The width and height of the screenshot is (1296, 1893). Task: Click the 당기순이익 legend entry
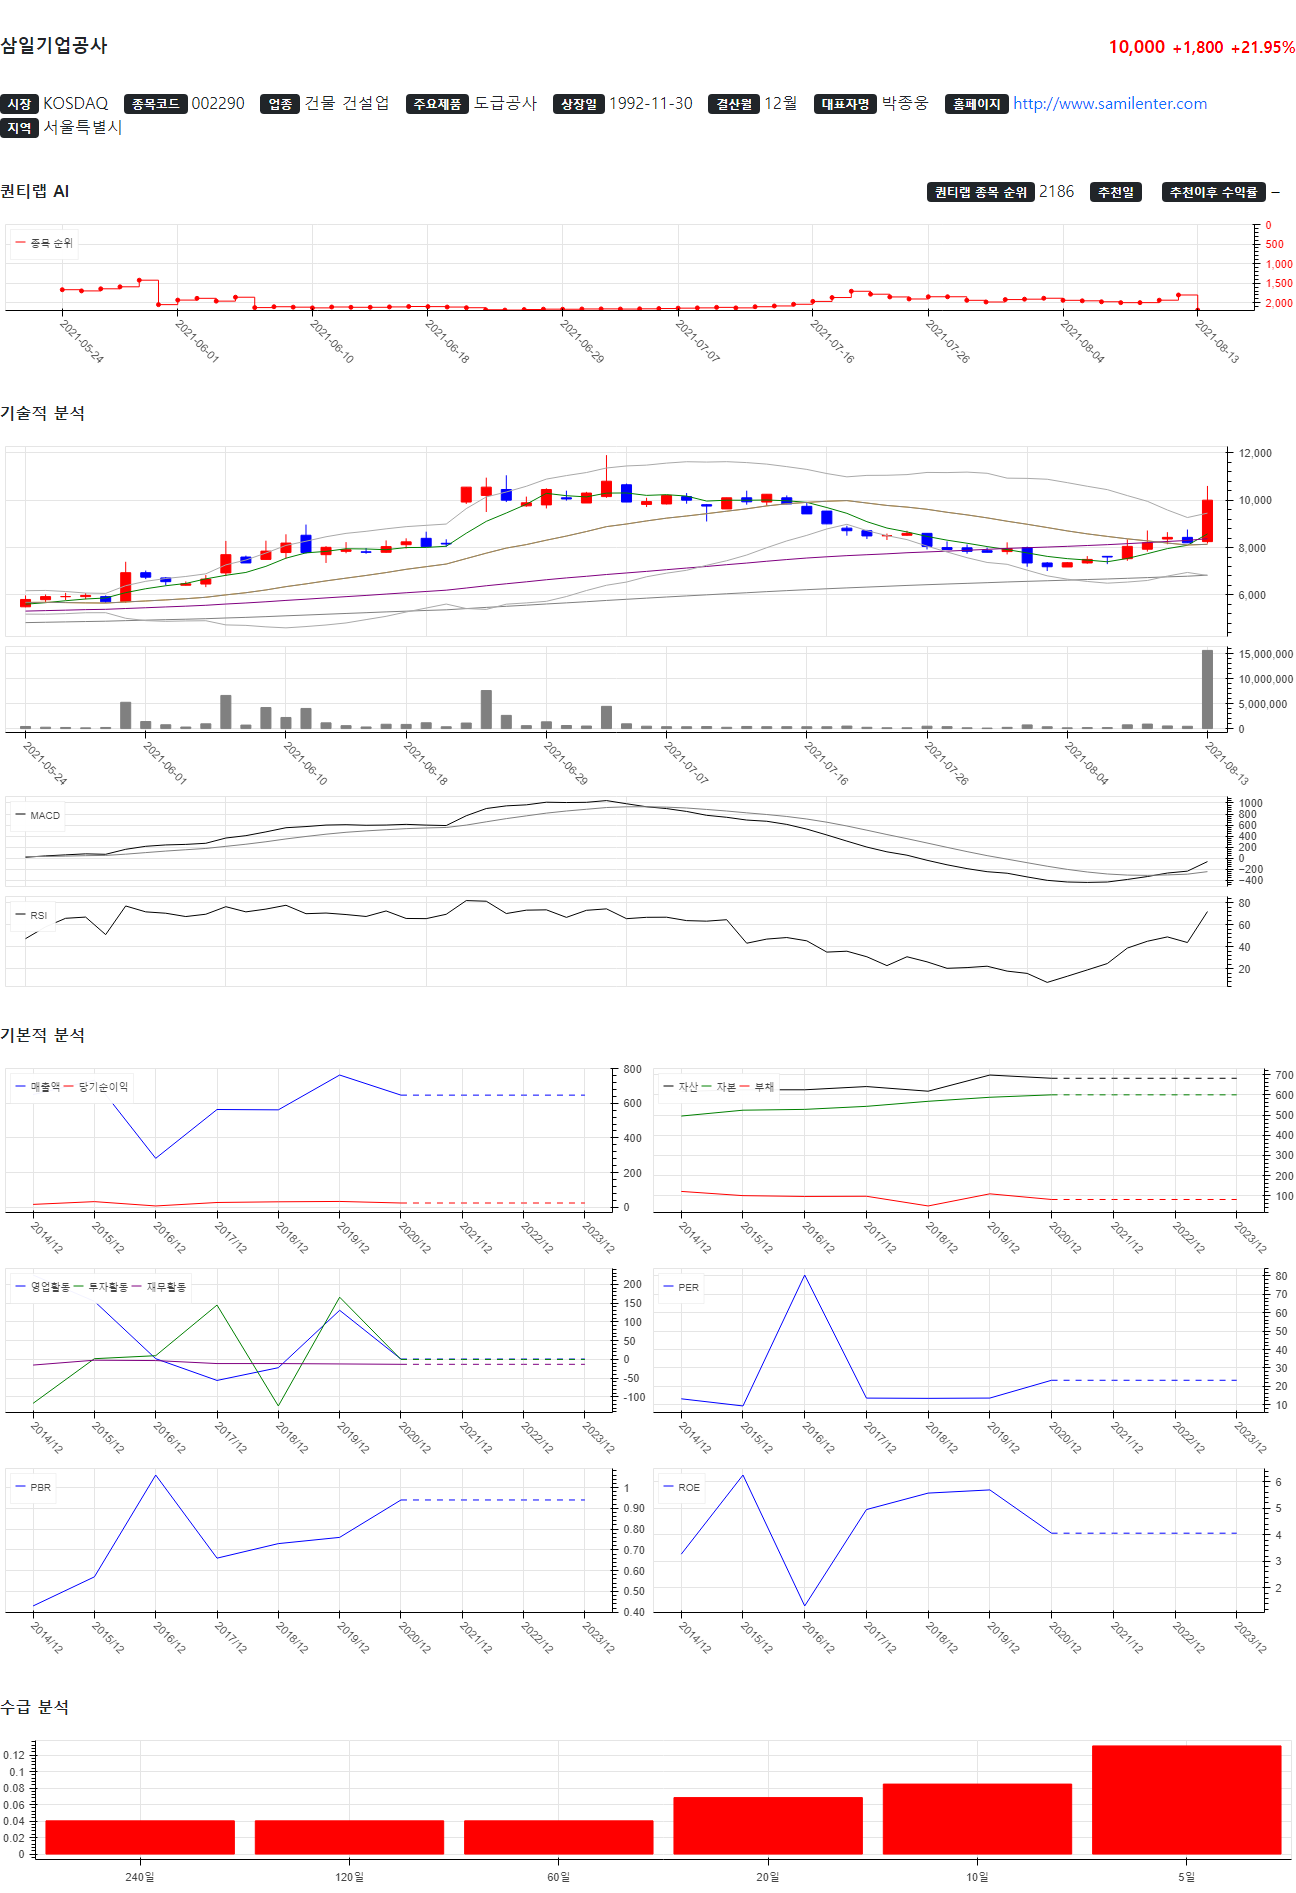(x=96, y=1087)
